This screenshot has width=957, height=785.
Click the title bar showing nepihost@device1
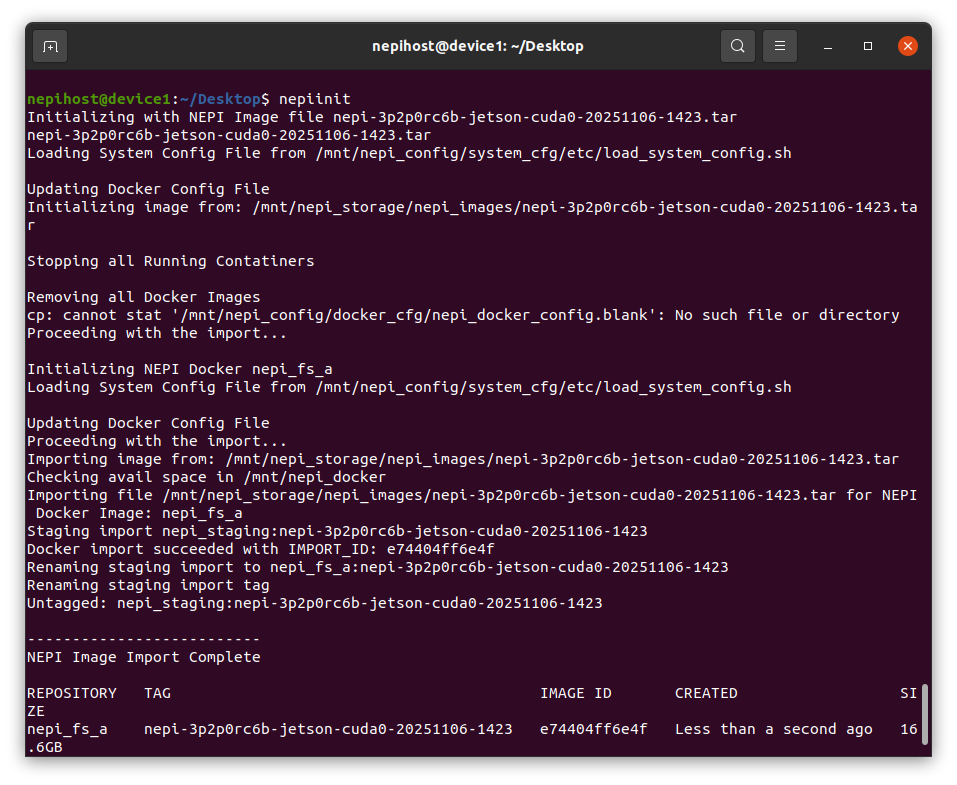pos(478,45)
